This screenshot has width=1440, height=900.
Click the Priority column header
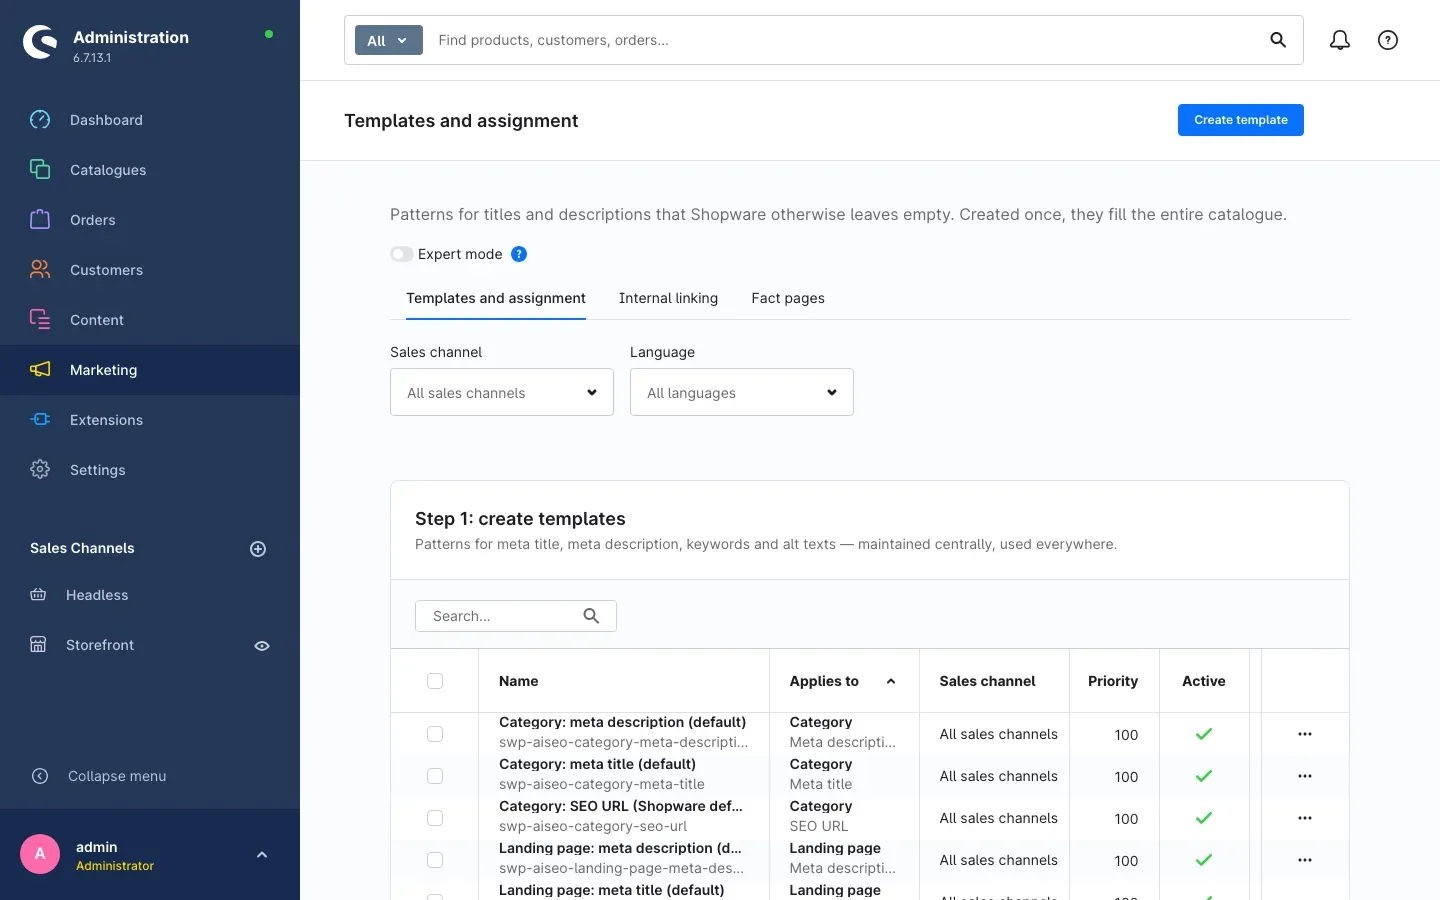coord(1113,681)
